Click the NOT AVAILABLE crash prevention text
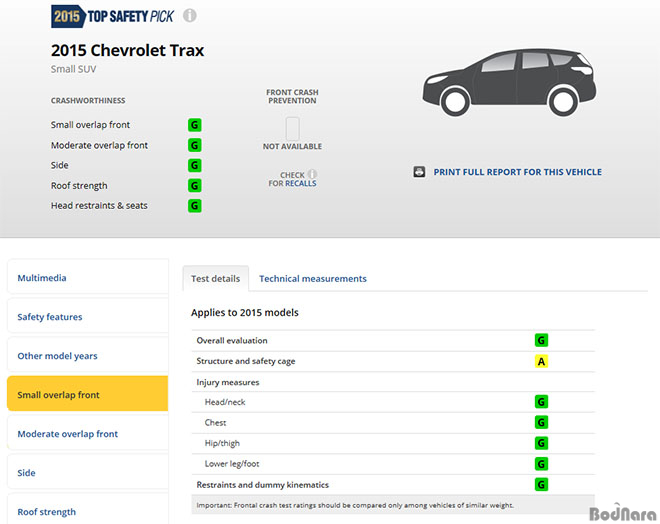The height and width of the screenshot is (524, 660). tap(293, 146)
